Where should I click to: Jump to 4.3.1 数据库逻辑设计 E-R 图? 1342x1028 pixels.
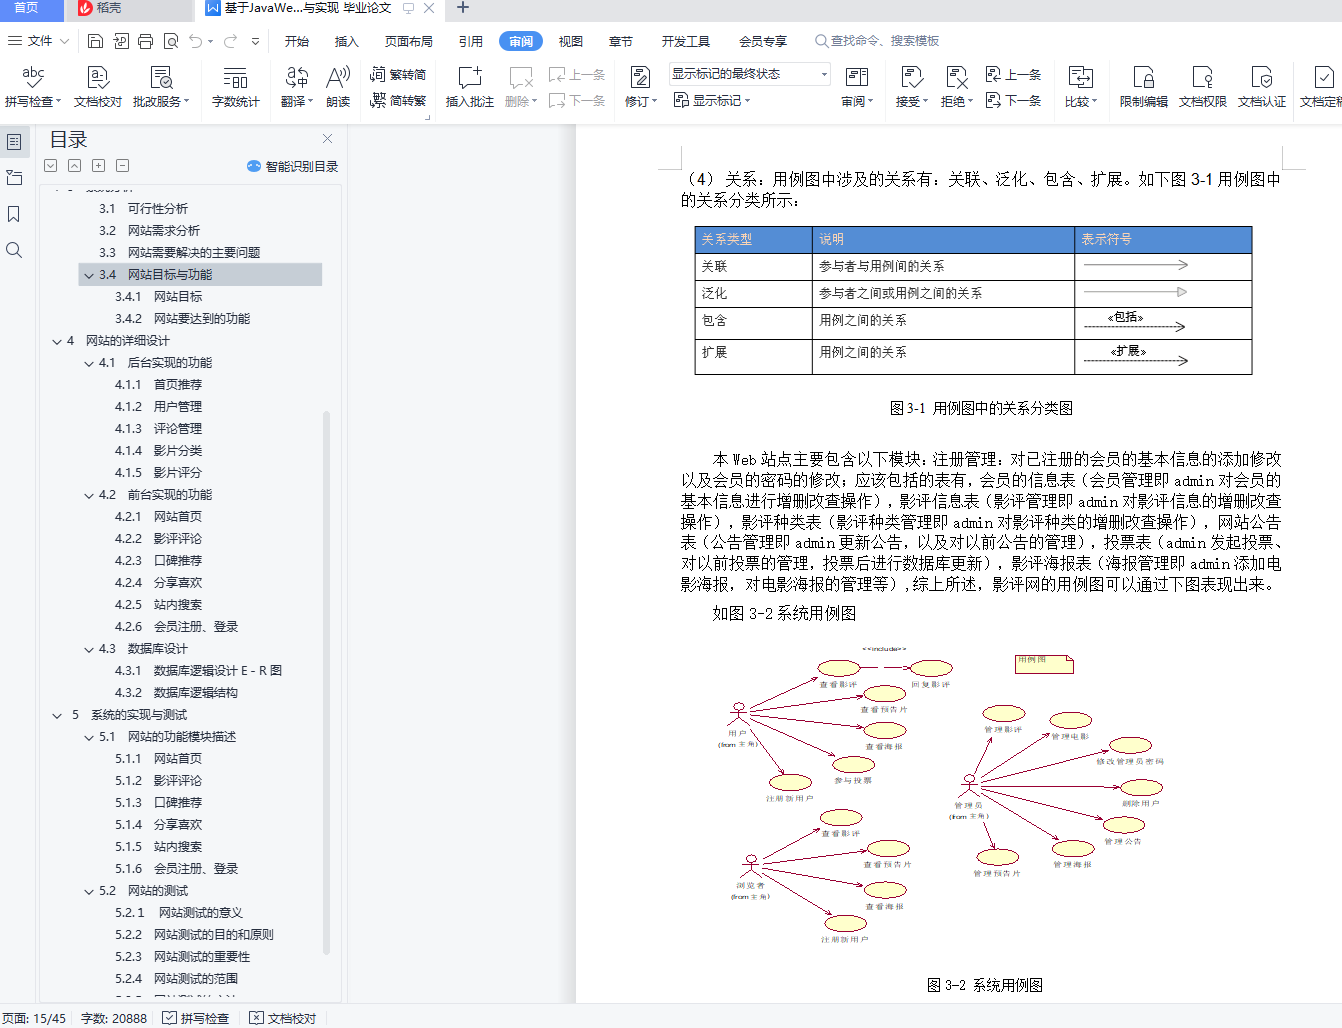click(x=198, y=671)
